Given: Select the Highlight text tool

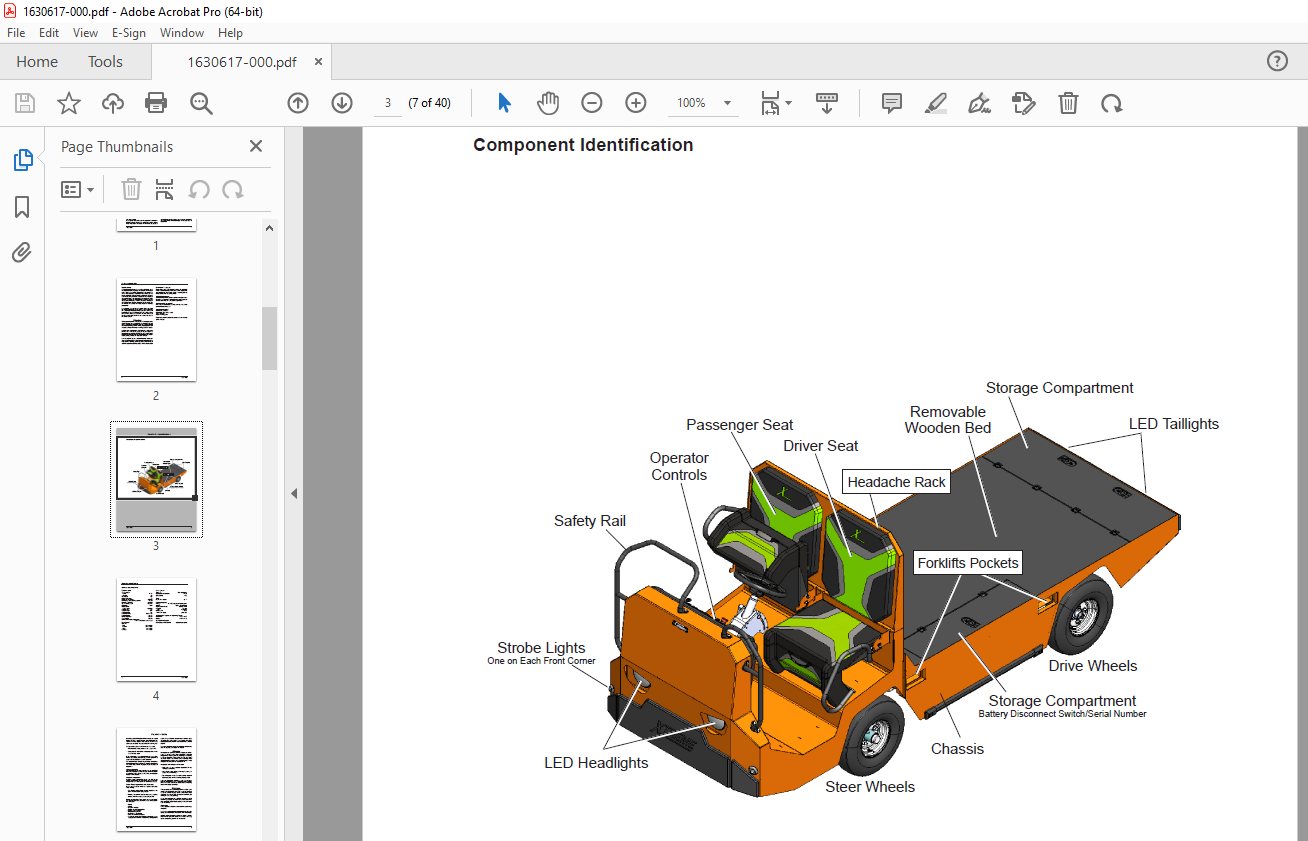Looking at the screenshot, I should [x=936, y=103].
